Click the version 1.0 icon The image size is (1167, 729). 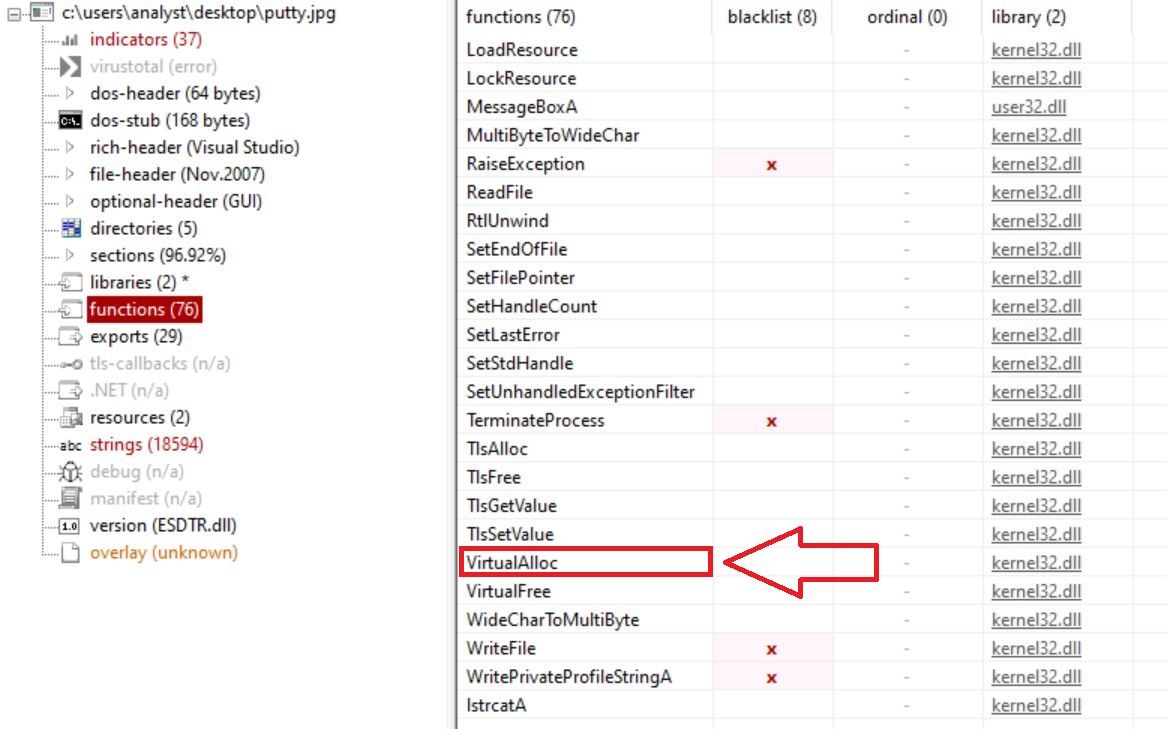(x=70, y=526)
